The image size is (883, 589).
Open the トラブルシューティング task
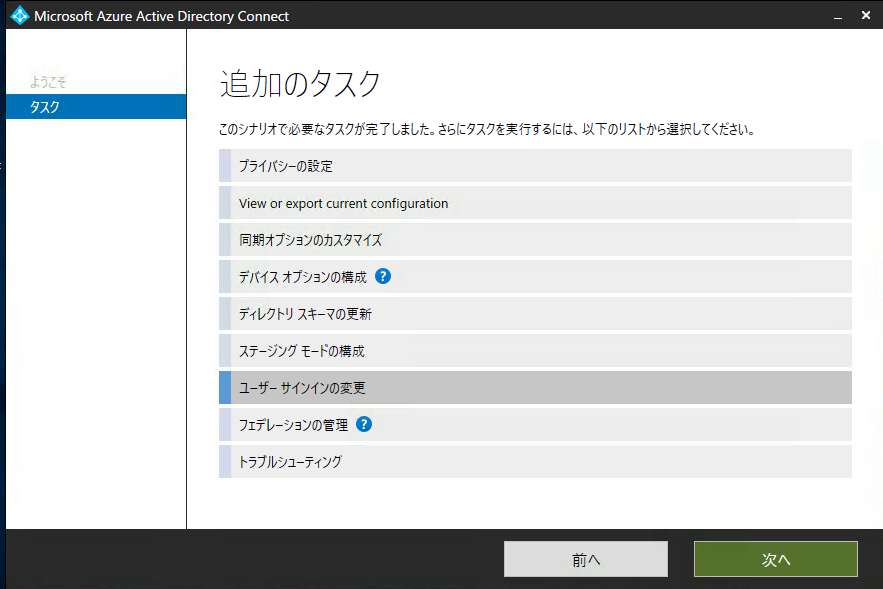click(x=535, y=462)
